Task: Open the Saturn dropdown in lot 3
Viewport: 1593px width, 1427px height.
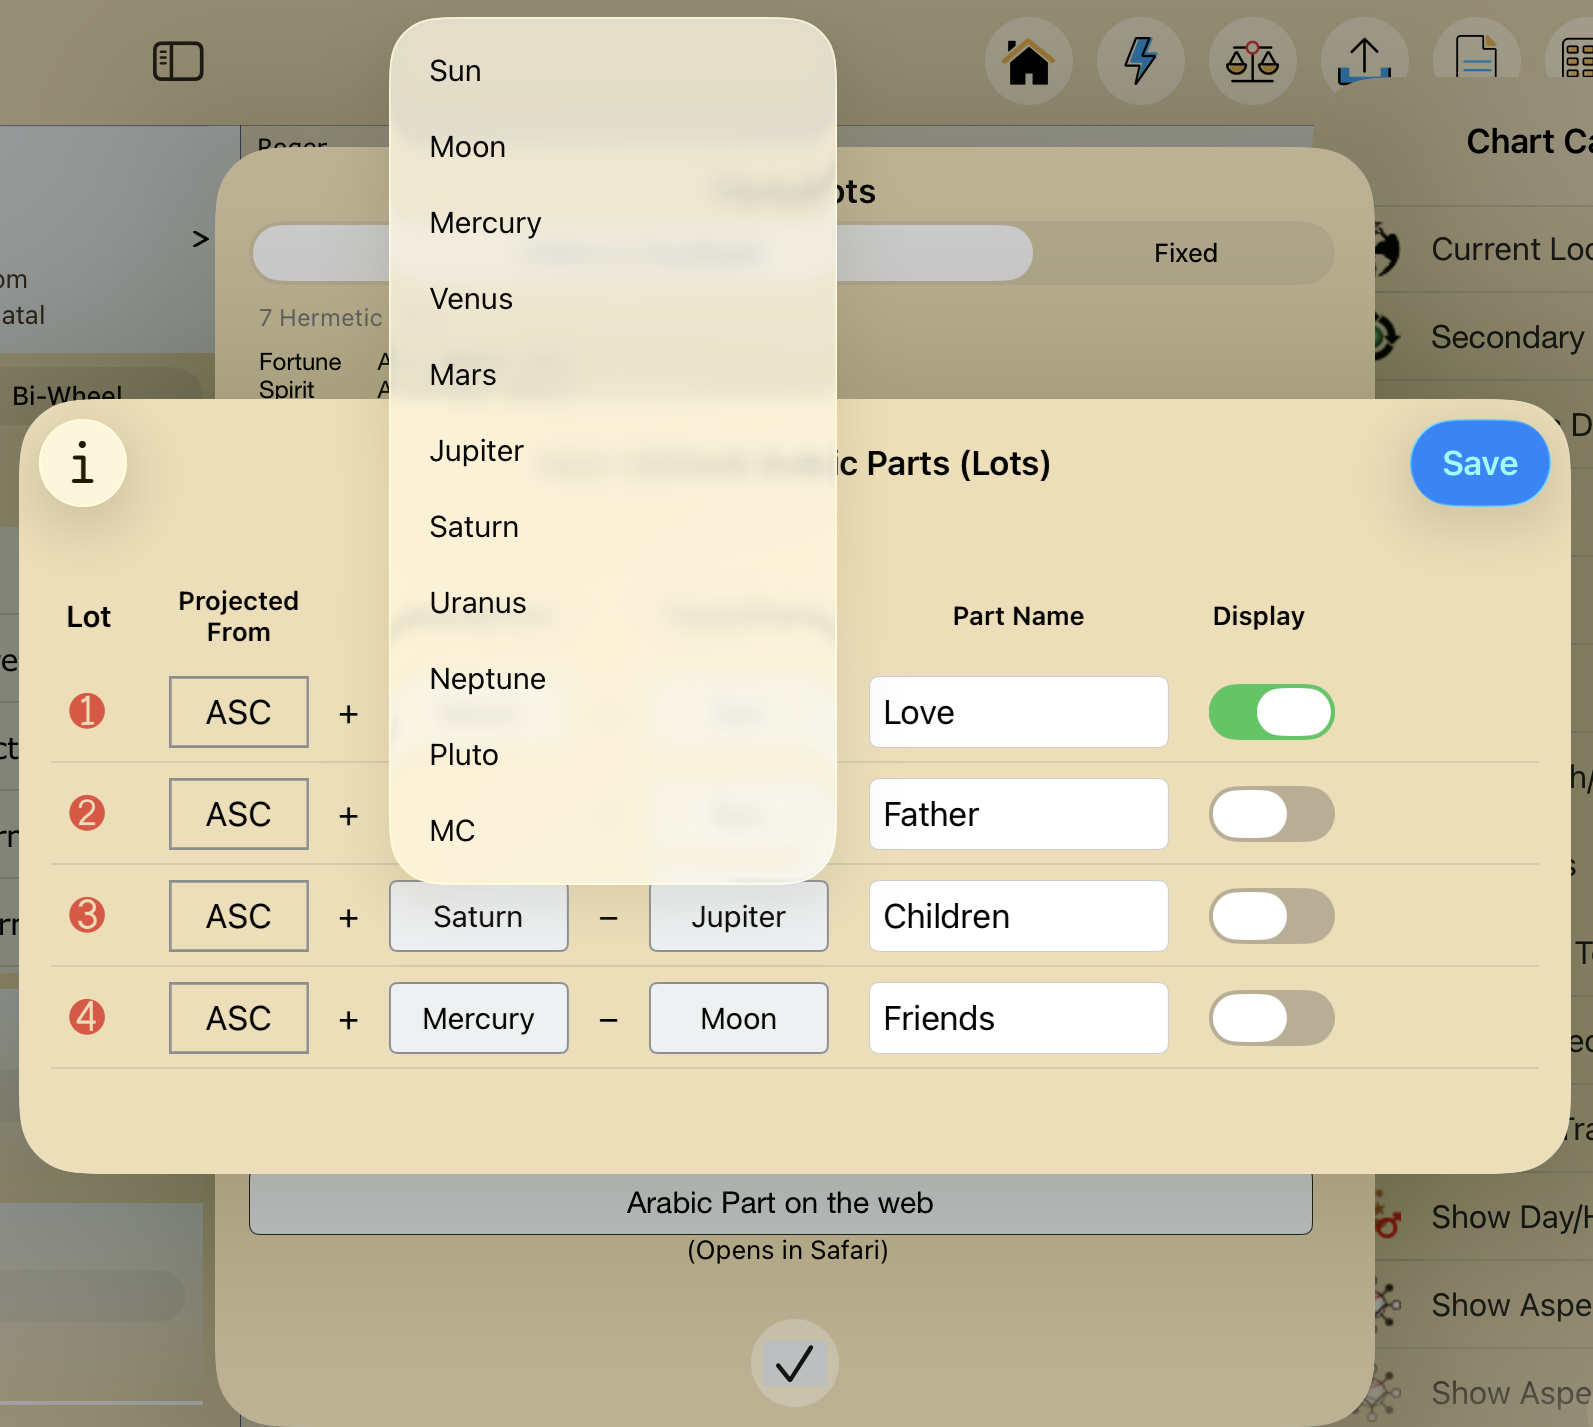Action: coord(479,916)
